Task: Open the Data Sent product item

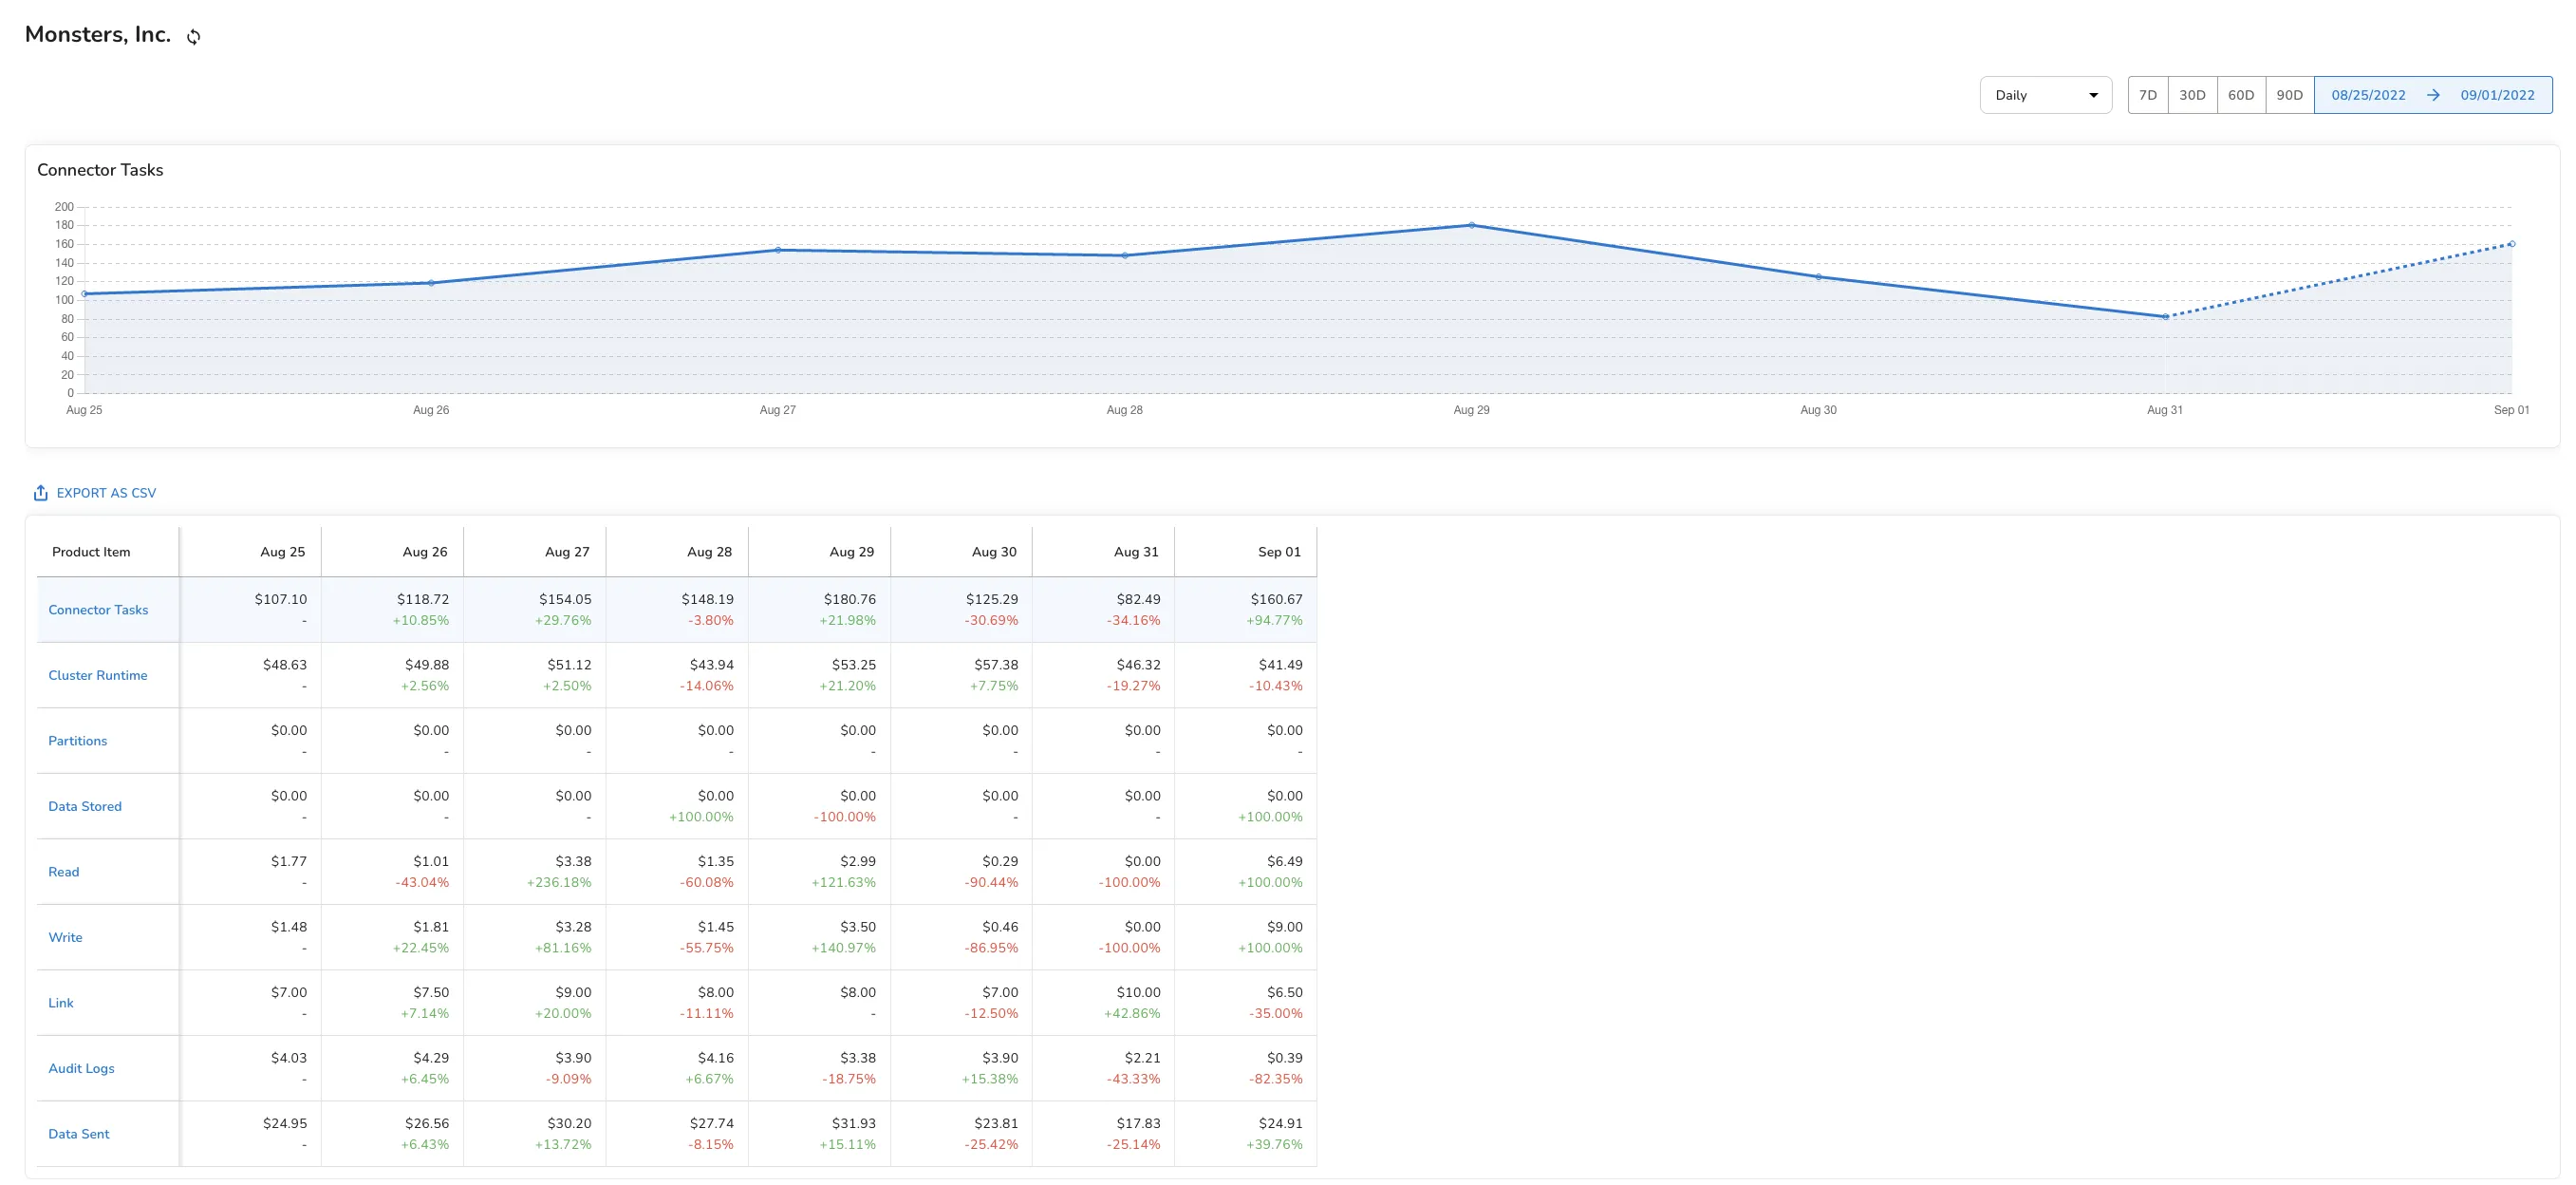Action: click(x=78, y=1134)
